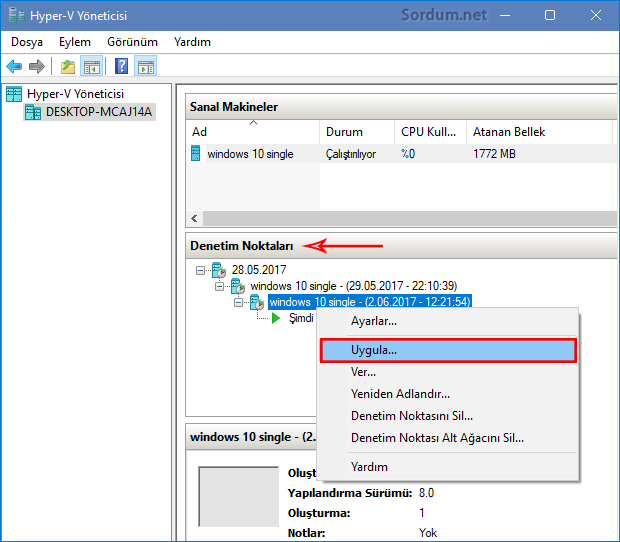
Task: Choose Yardım in the context menu
Action: coord(448,467)
